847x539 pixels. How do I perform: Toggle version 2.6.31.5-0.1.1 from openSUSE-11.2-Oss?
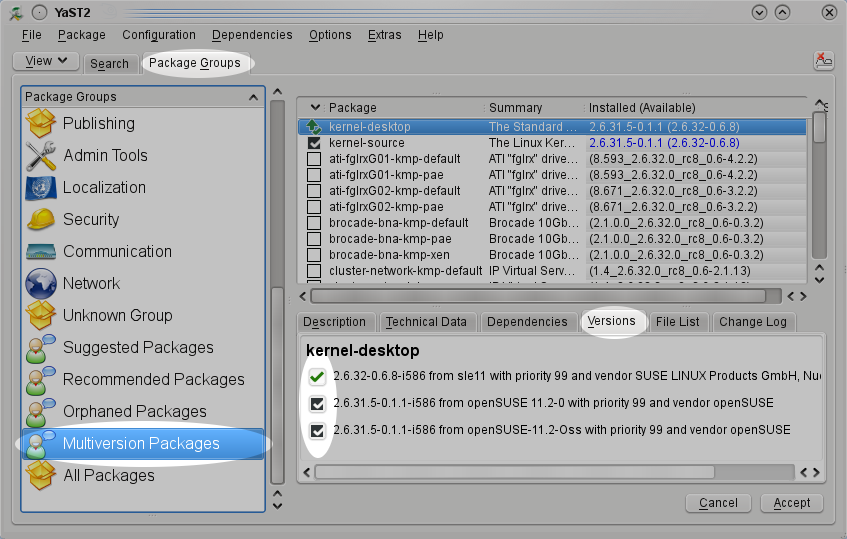click(317, 430)
